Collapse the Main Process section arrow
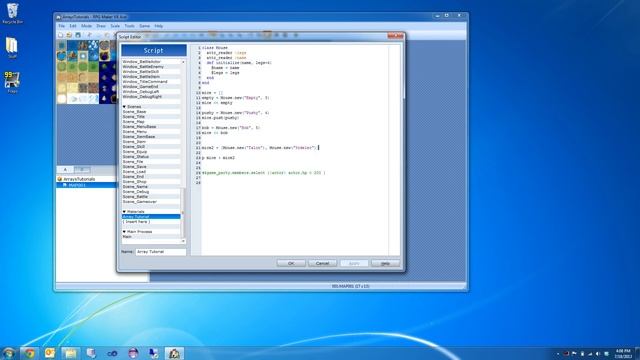640x360 pixels. 124,231
